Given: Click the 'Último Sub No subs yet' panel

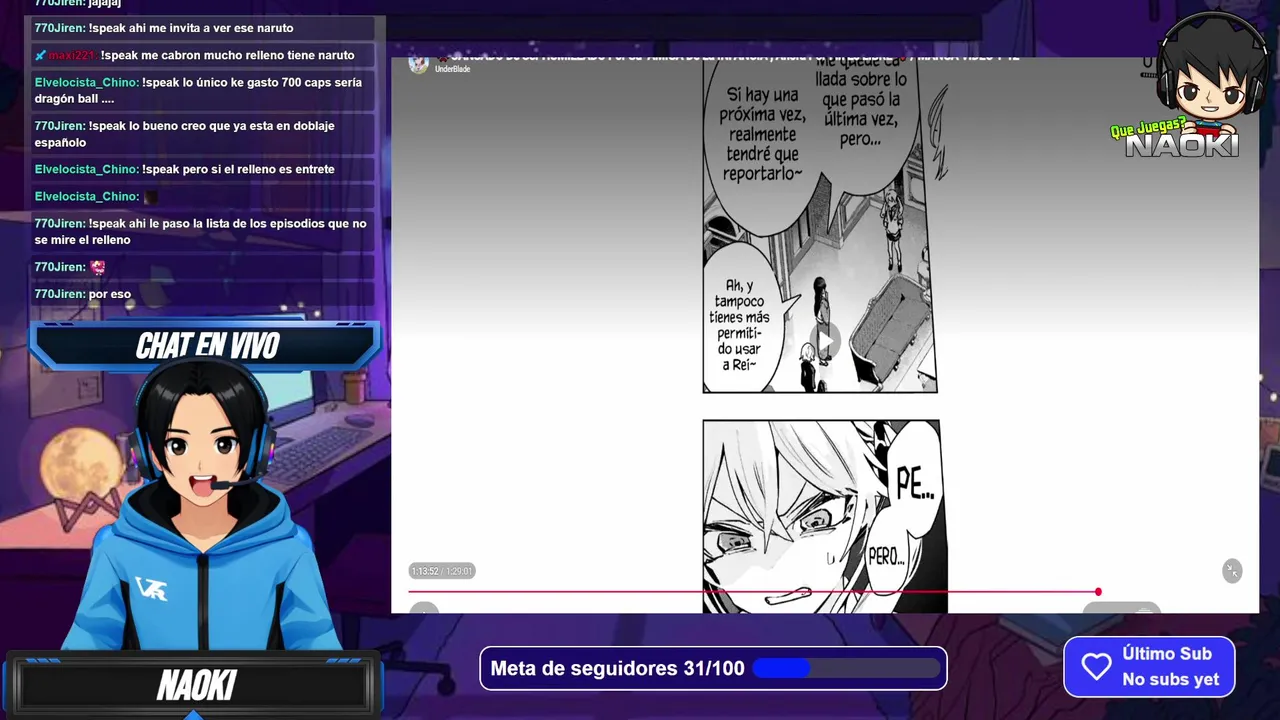Looking at the screenshot, I should [x=1149, y=666].
